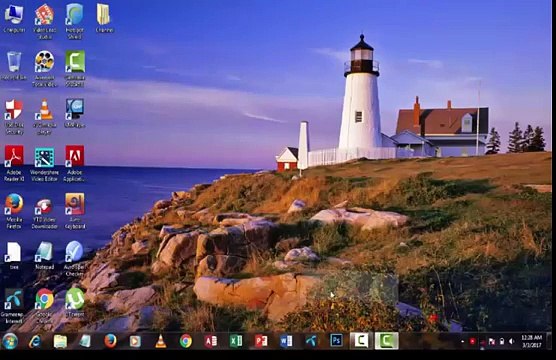Select the blank white file desktop shortcut
556x360 pixels.
point(14,256)
